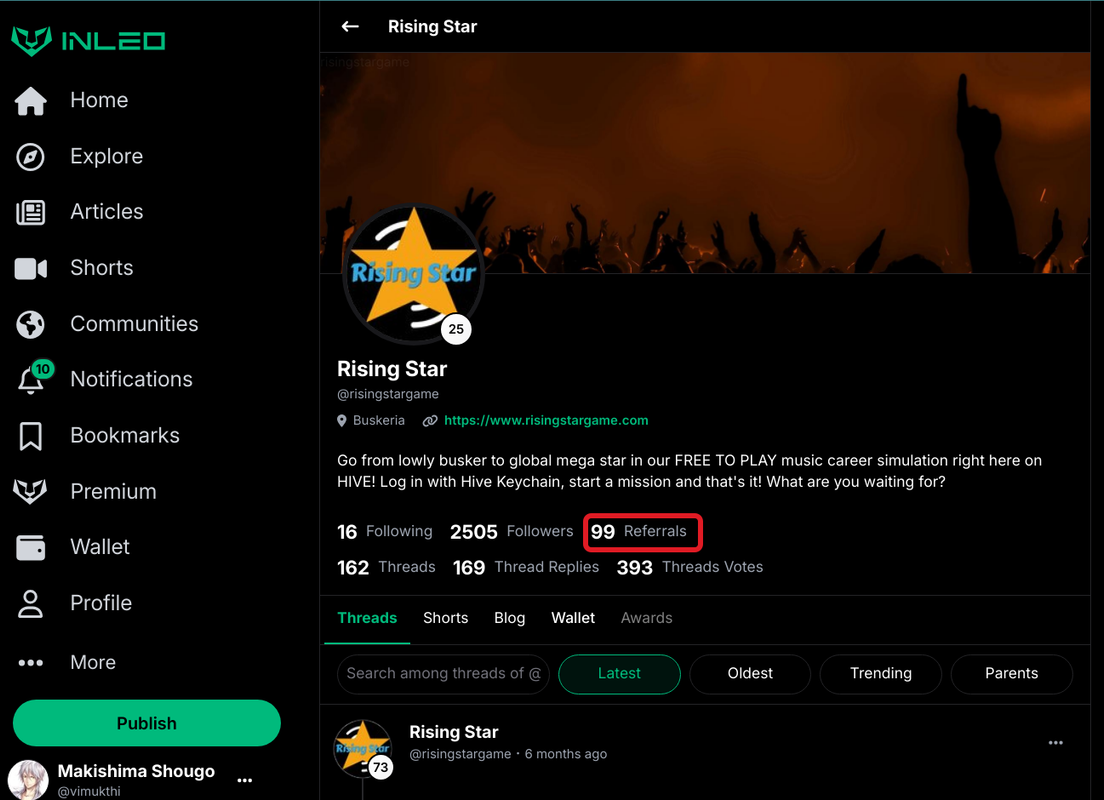The width and height of the screenshot is (1104, 800).
Task: Open the Articles newspaper icon
Action: click(x=30, y=212)
